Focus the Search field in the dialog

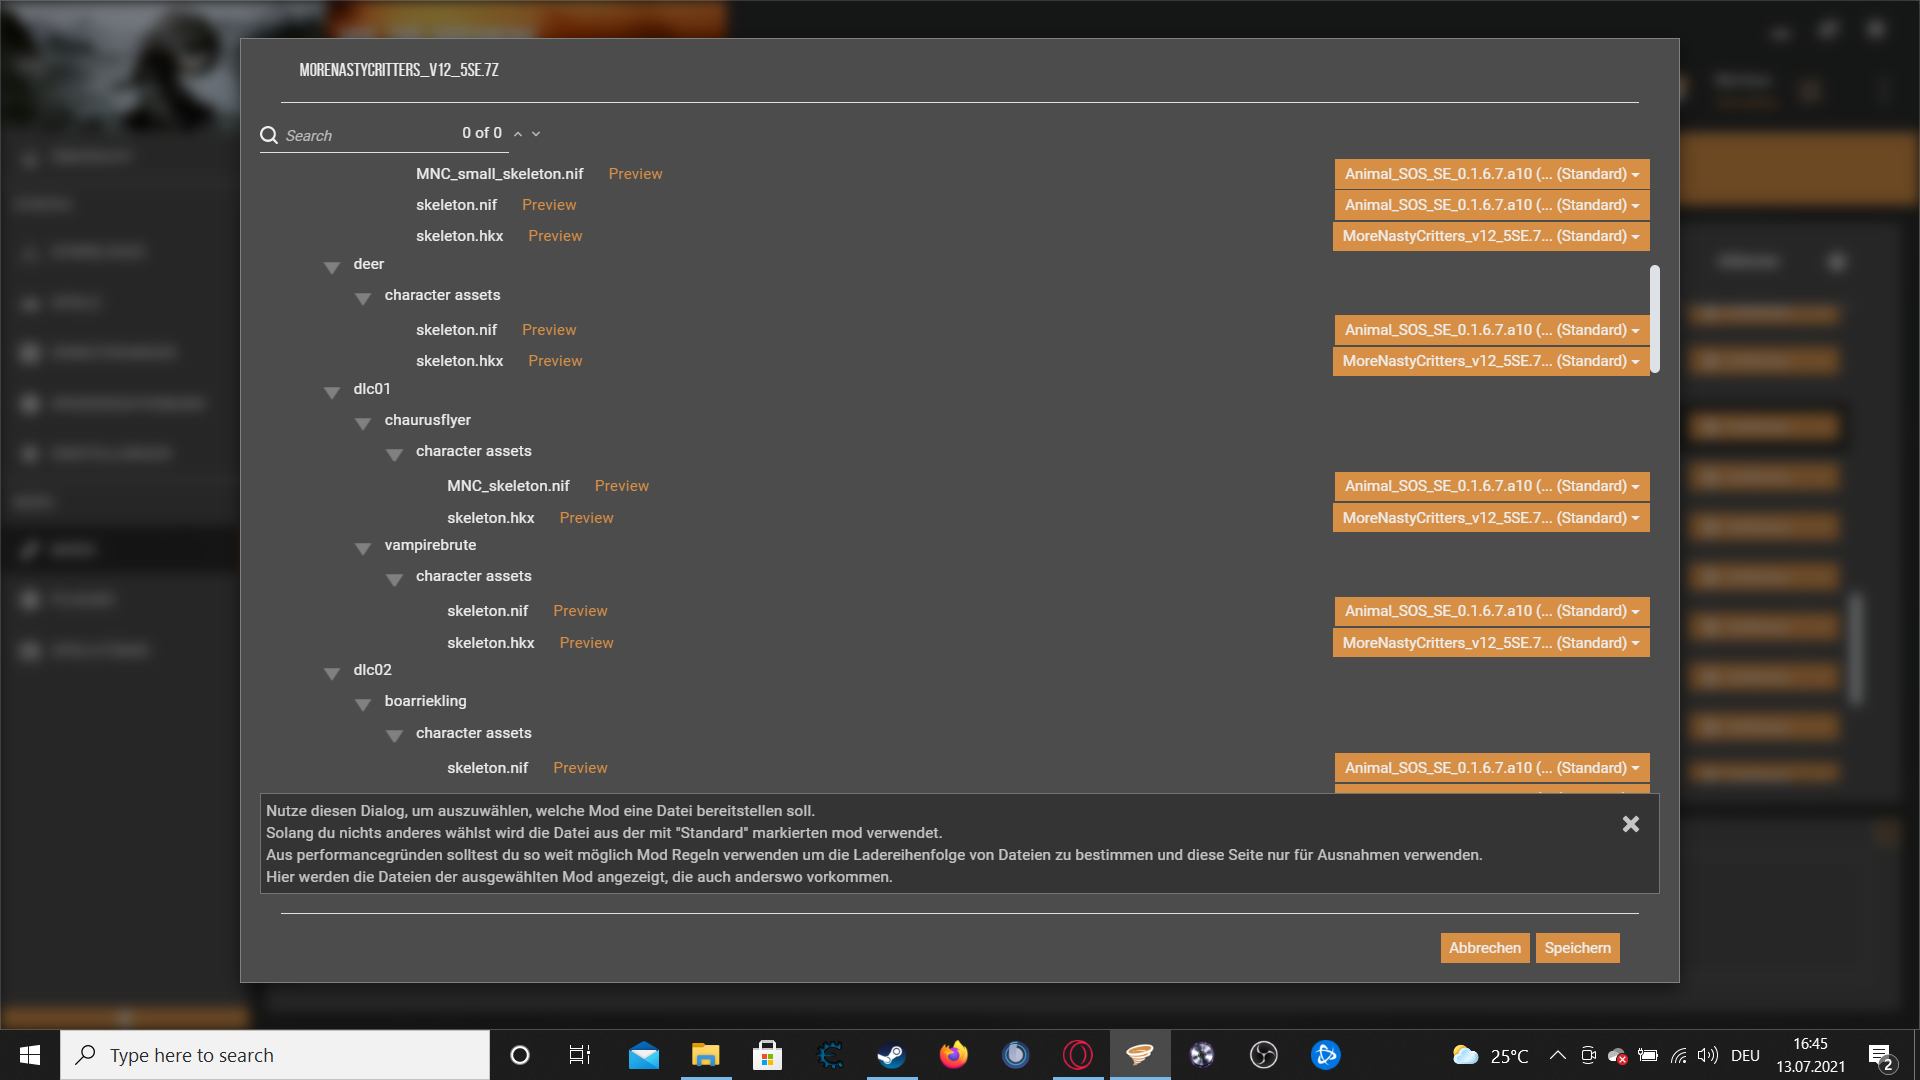pos(370,135)
